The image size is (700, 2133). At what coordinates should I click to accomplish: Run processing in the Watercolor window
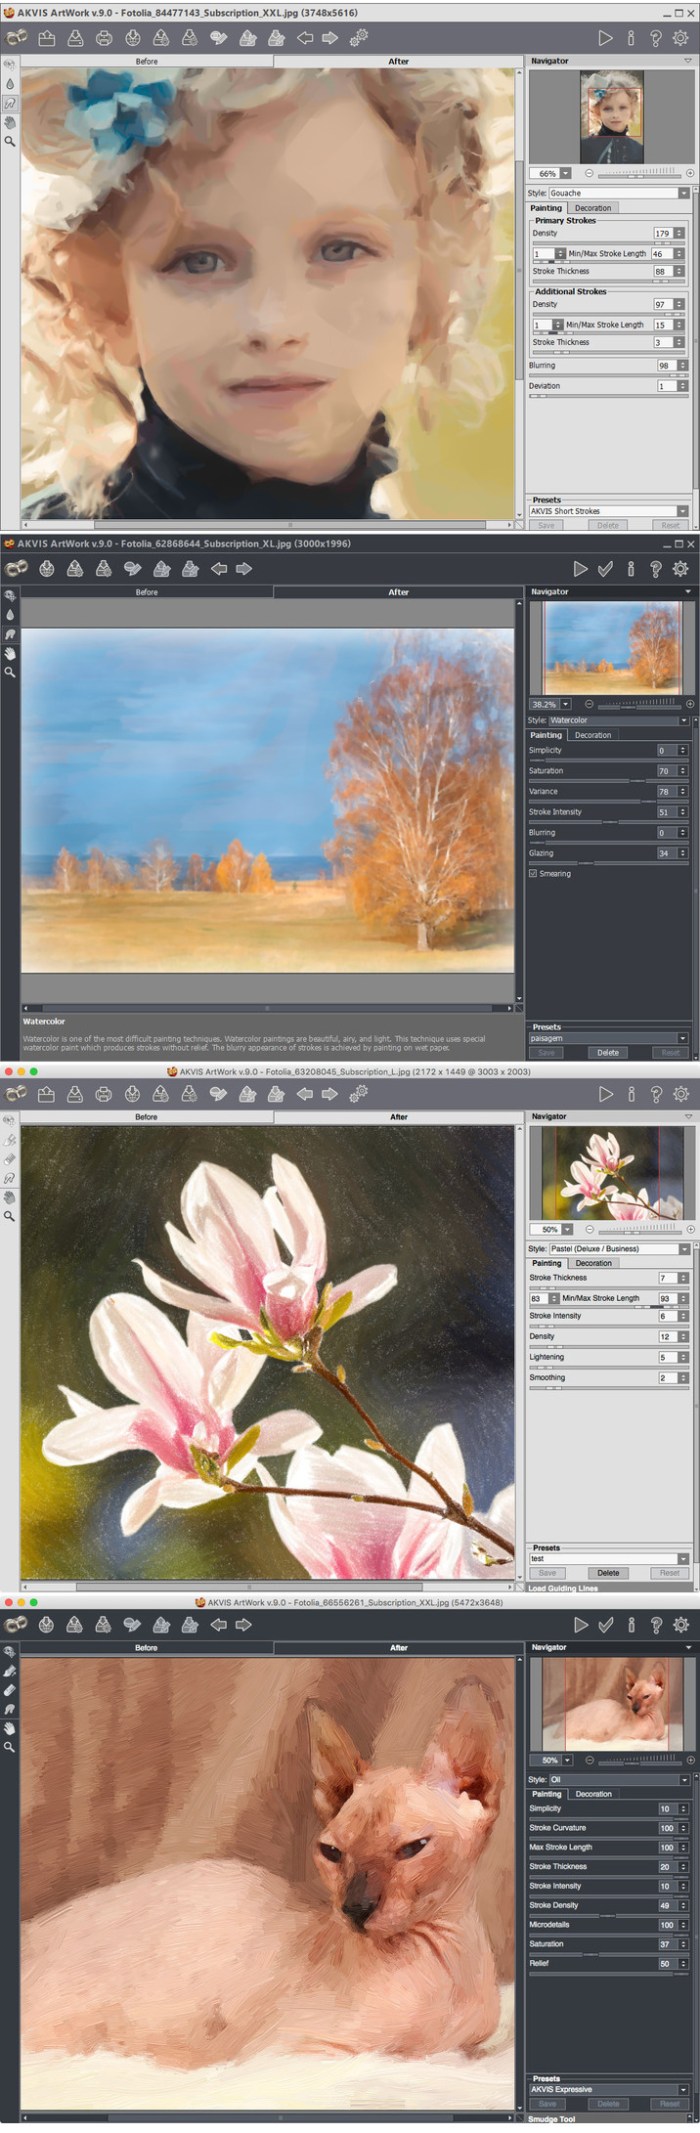[x=580, y=568]
